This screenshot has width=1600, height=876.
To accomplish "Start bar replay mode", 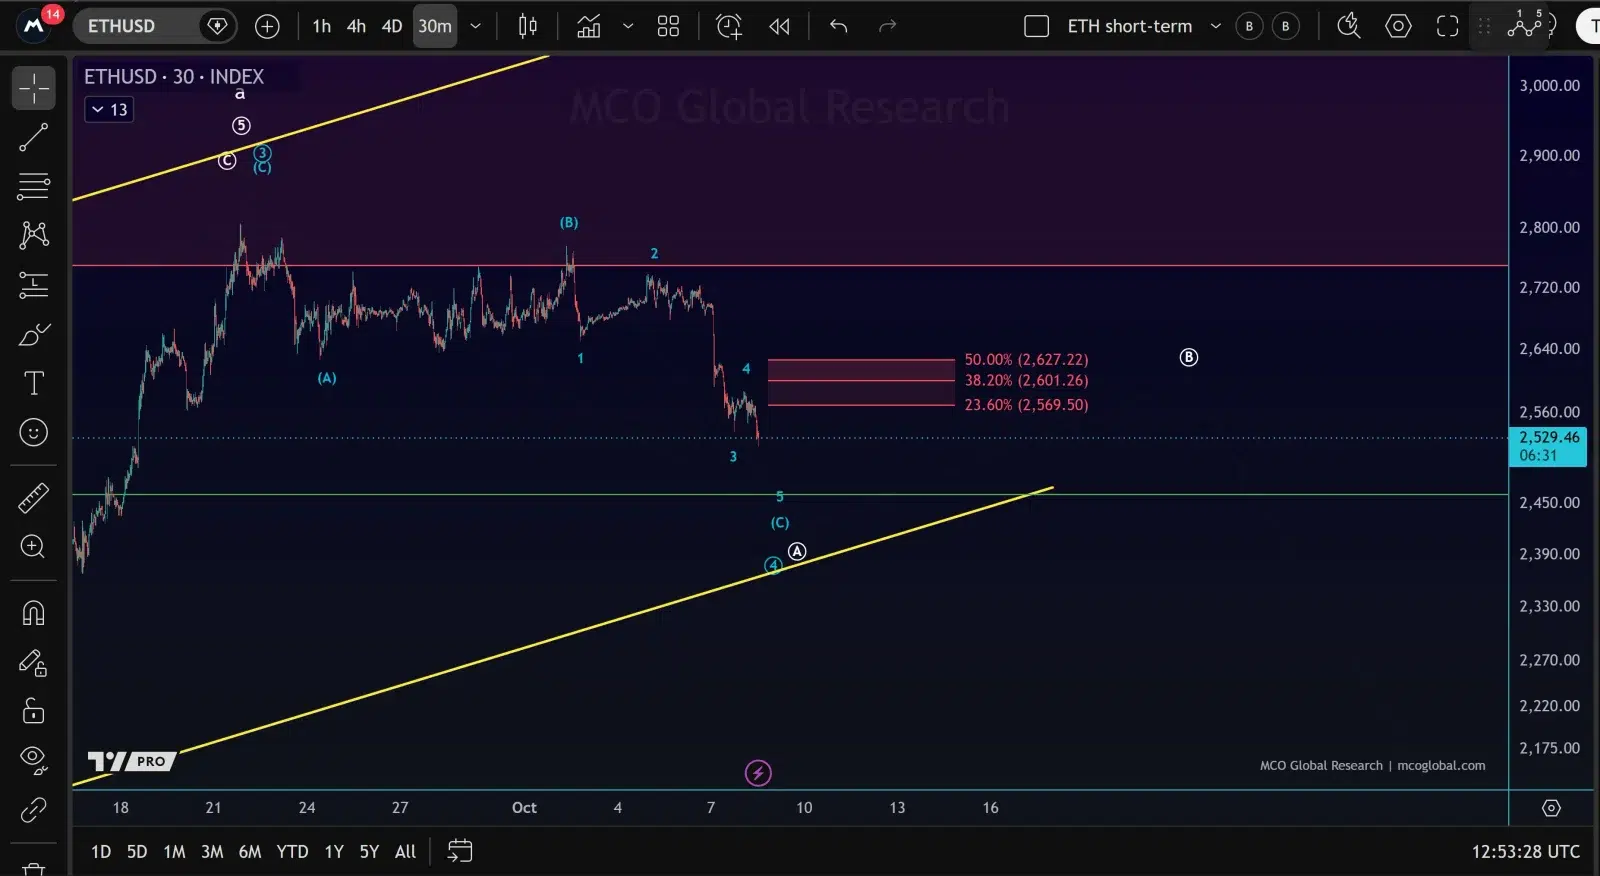I will [x=779, y=26].
